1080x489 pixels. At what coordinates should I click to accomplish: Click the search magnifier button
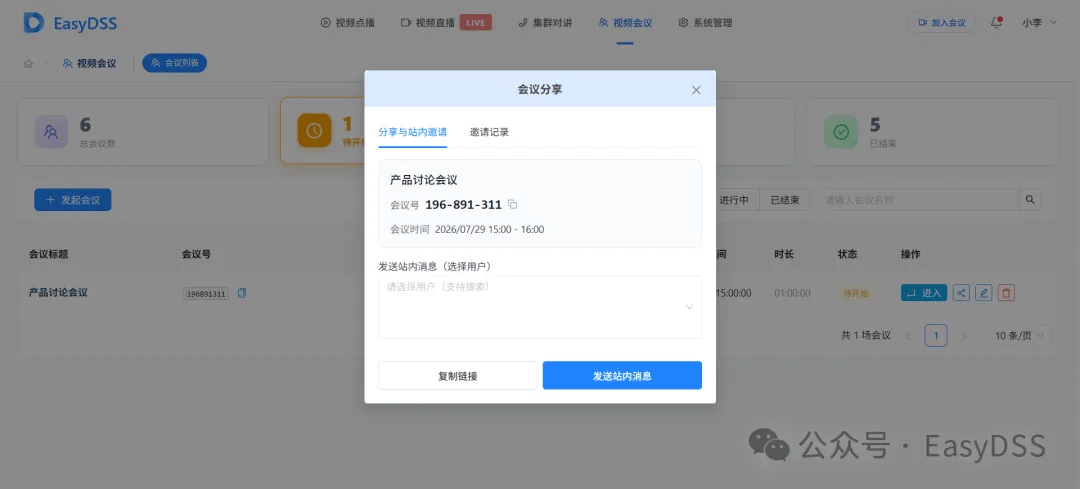1030,200
